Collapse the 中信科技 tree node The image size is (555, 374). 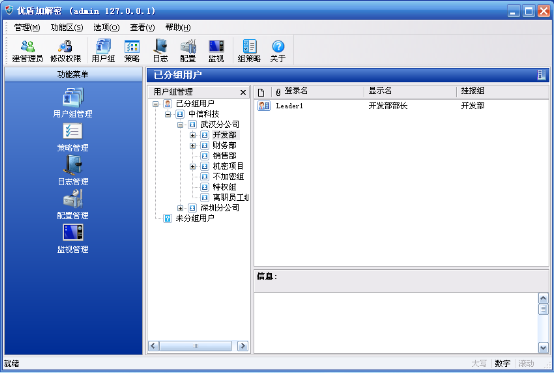coord(168,114)
